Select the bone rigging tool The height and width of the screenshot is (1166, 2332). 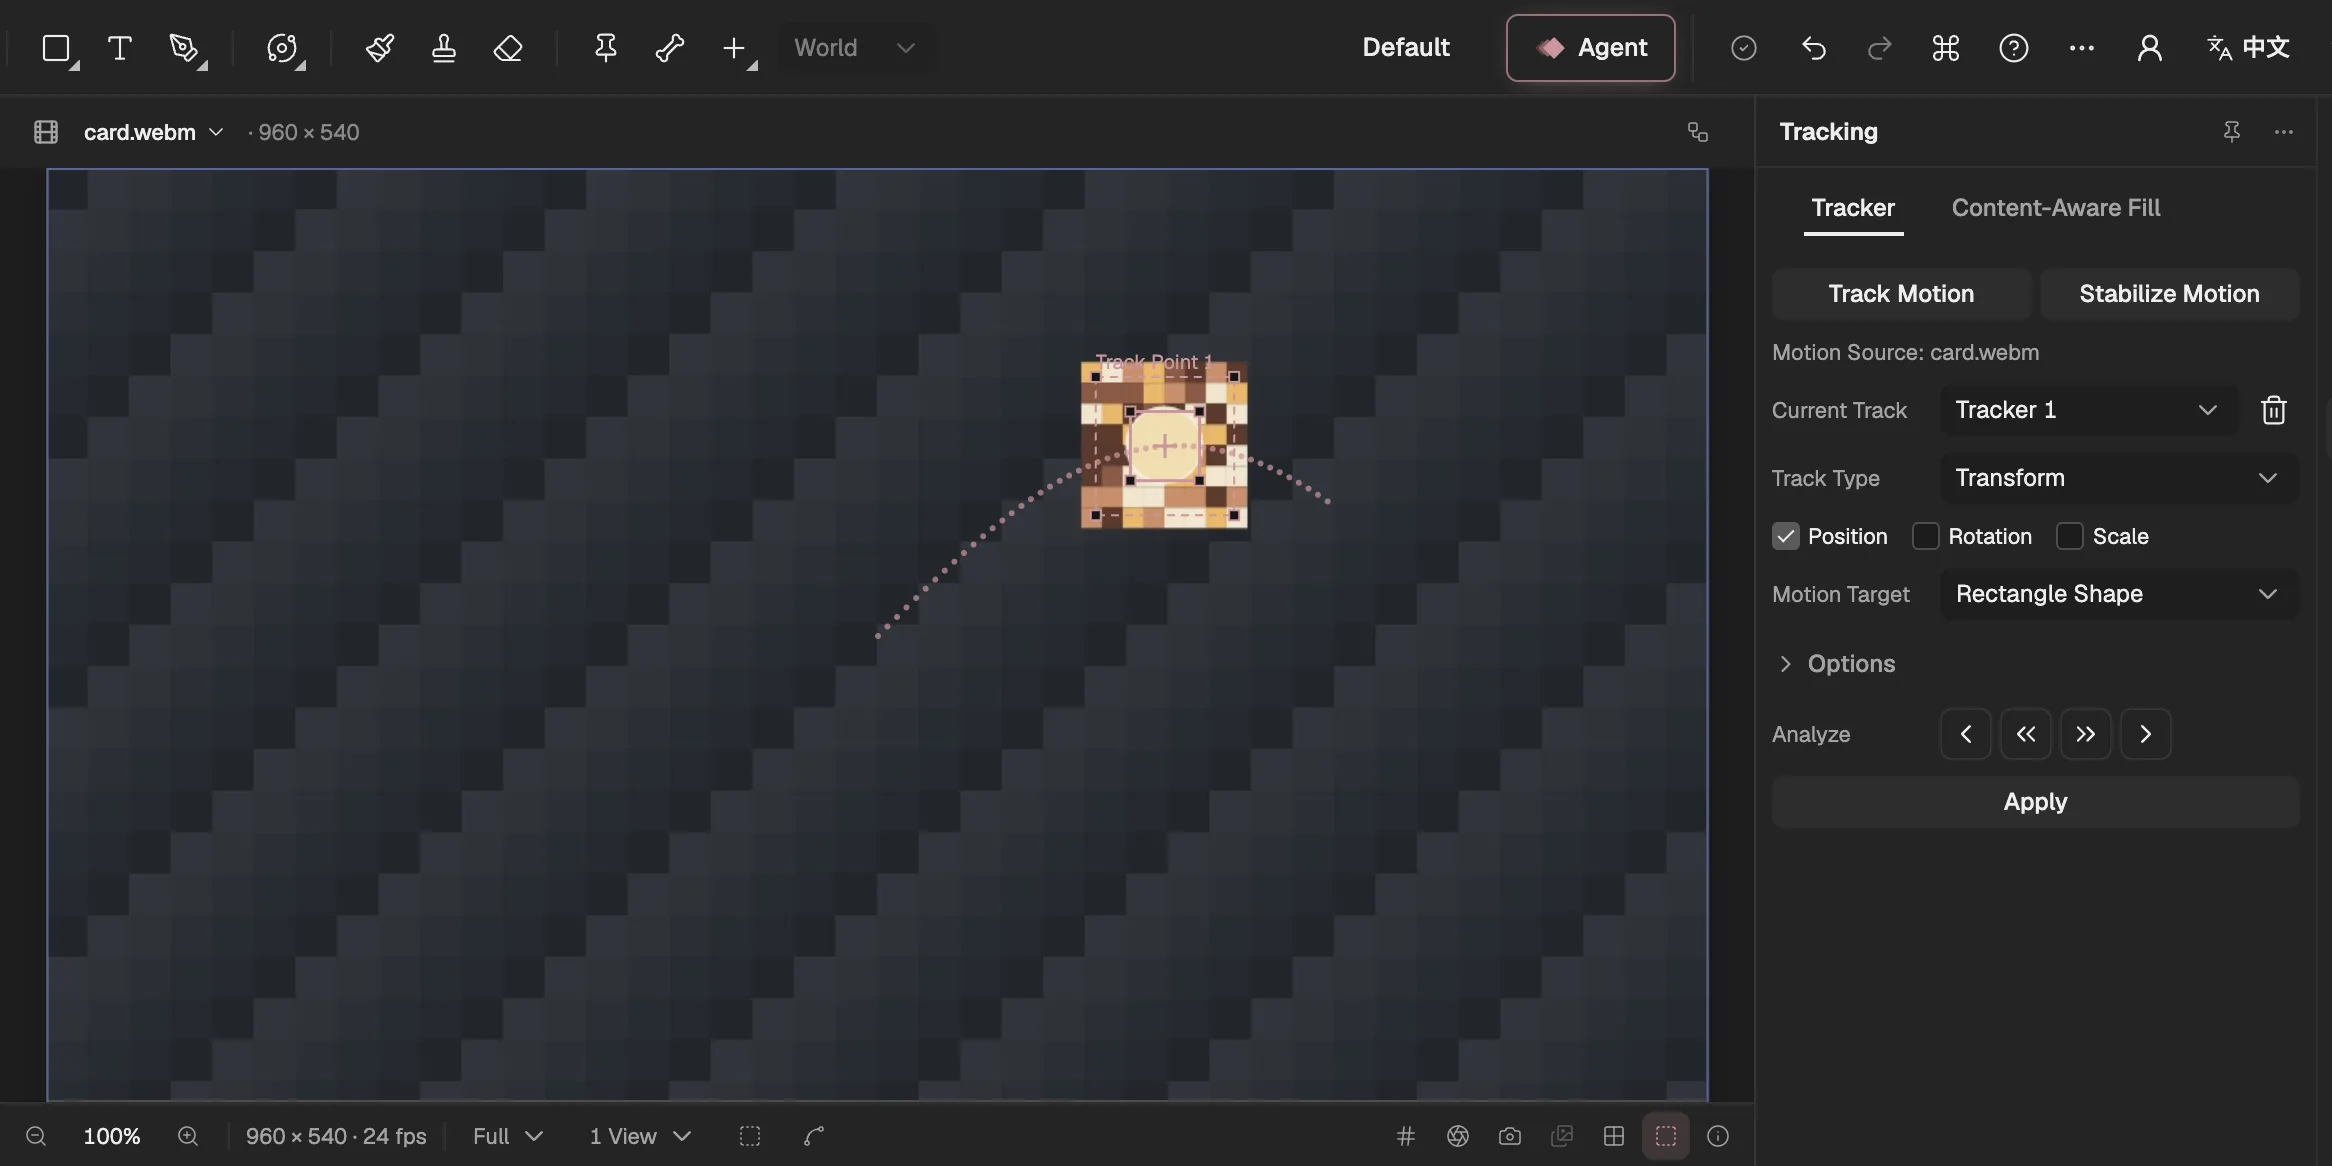click(x=669, y=48)
